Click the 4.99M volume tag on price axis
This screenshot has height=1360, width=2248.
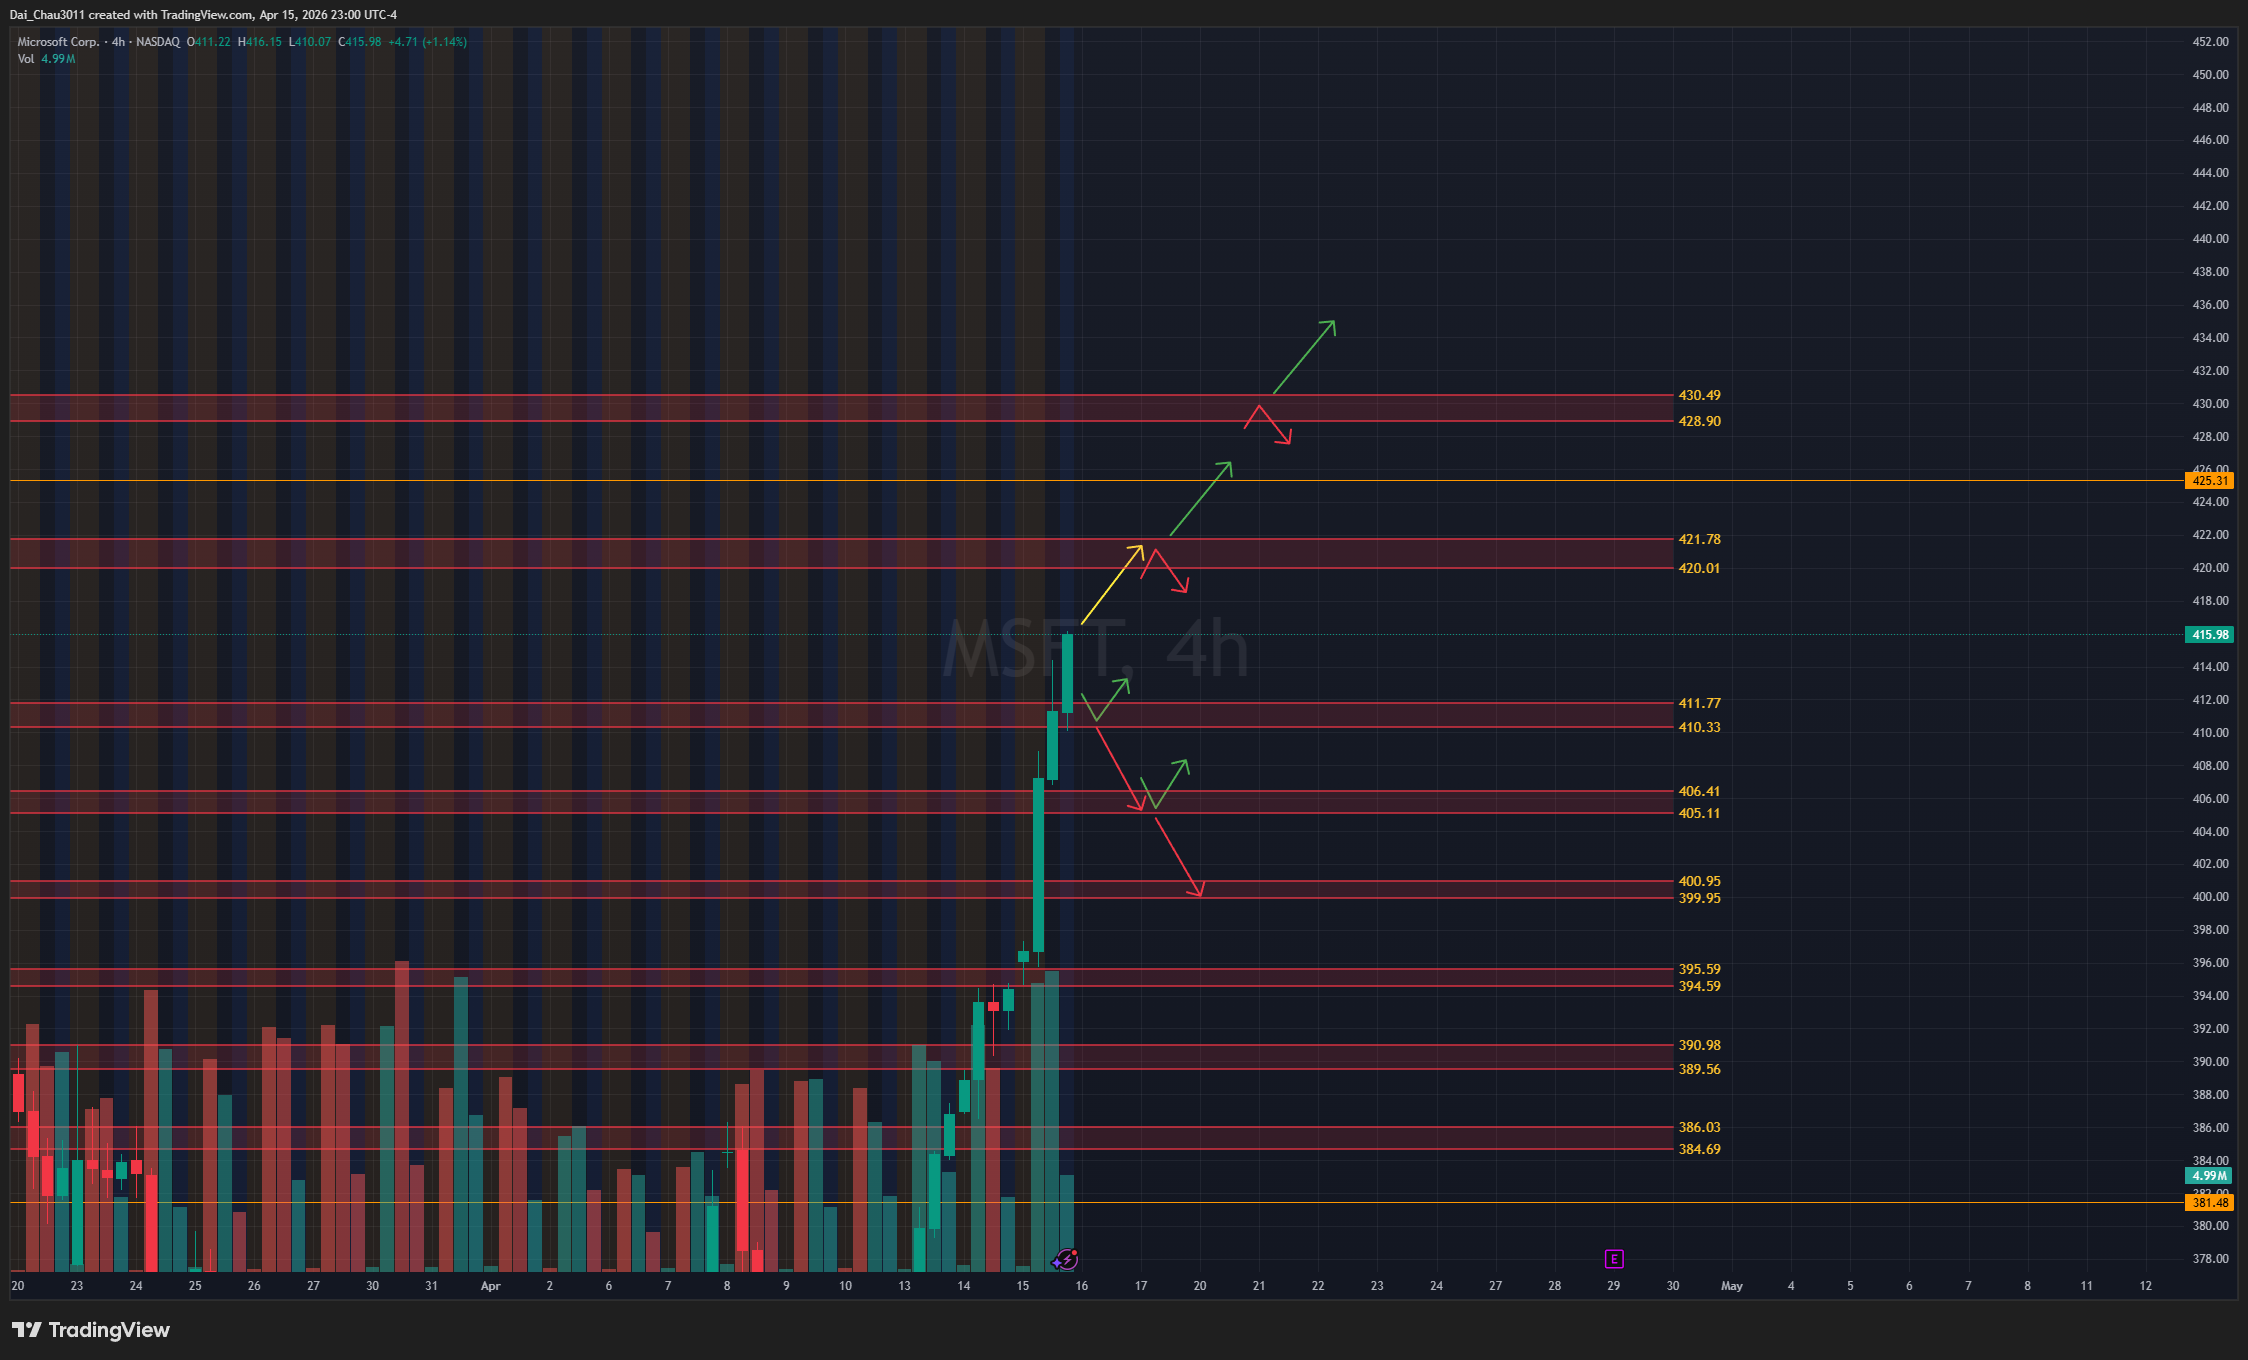(2209, 1176)
